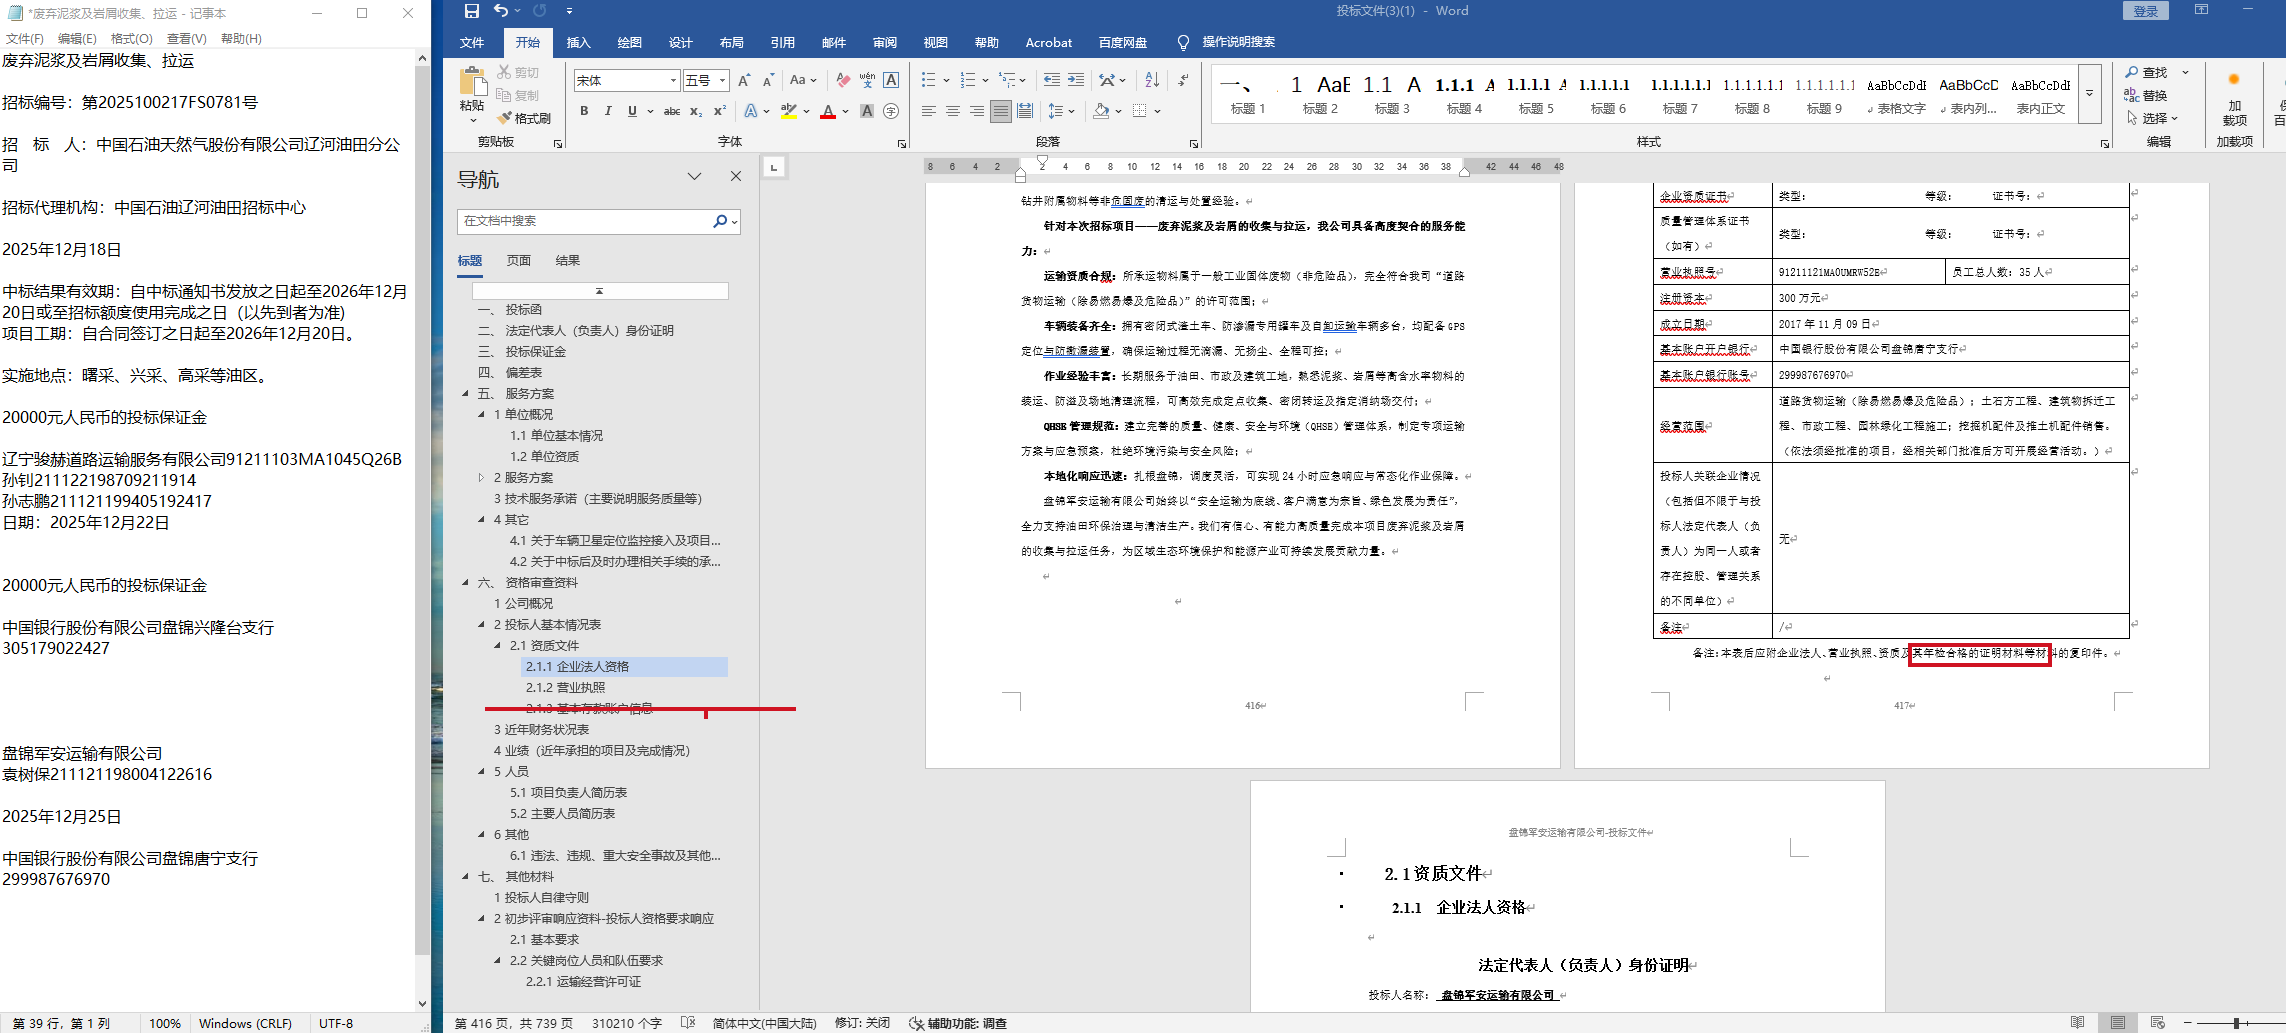Open the font size dropdown (五号)
This screenshot has width=2286, height=1033.
point(722,80)
